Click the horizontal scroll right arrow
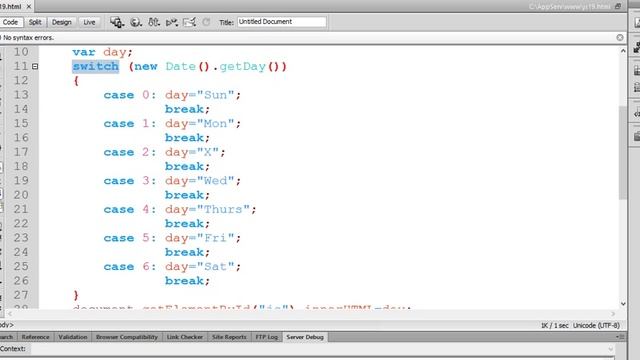640x360 pixels. (613, 313)
